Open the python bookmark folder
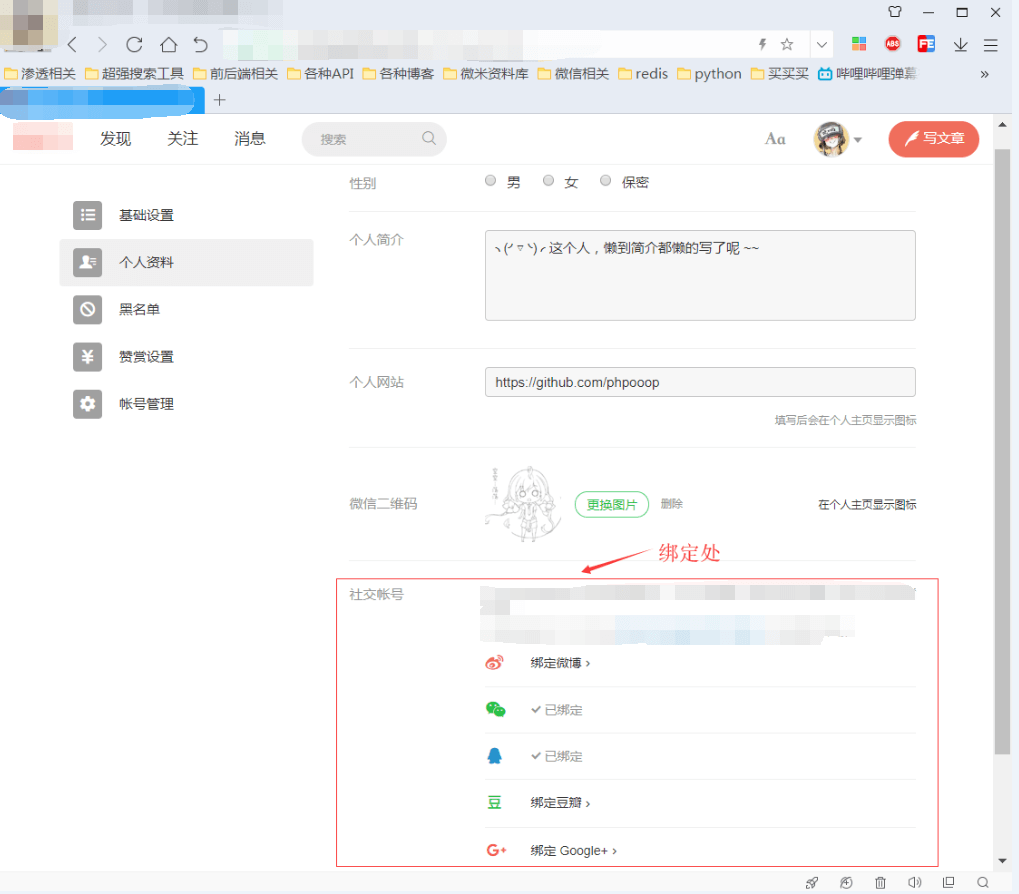Screen dimensions: 1019x894 (x=709, y=74)
